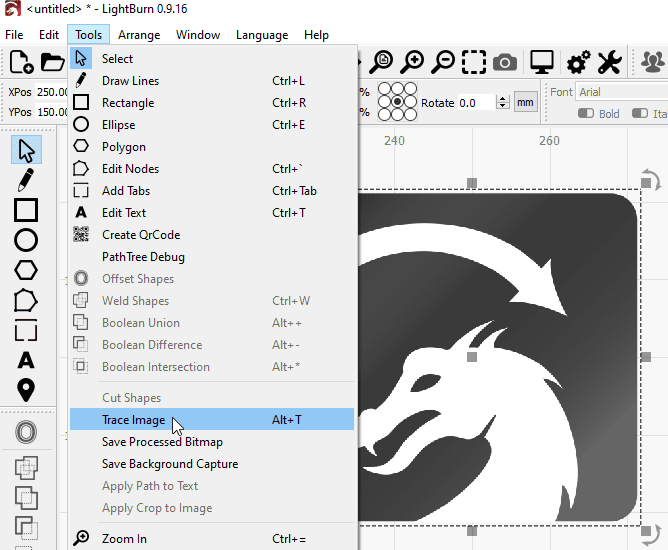Screen dimensions: 668x550
Task: Click the mm units toggle button
Action: pyautogui.click(x=525, y=102)
